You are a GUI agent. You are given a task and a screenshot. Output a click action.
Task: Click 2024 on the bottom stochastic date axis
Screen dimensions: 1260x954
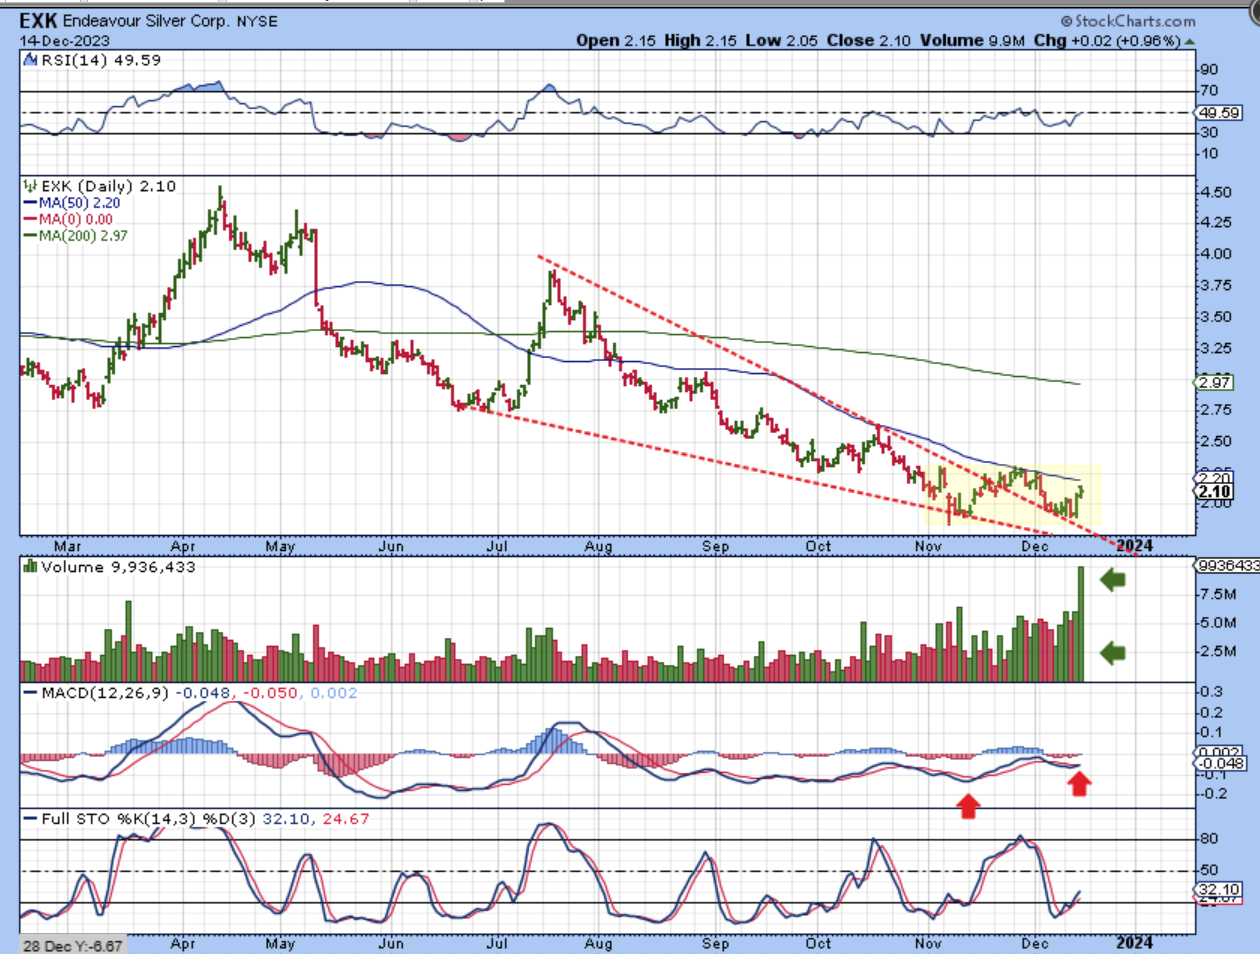(x=1134, y=942)
